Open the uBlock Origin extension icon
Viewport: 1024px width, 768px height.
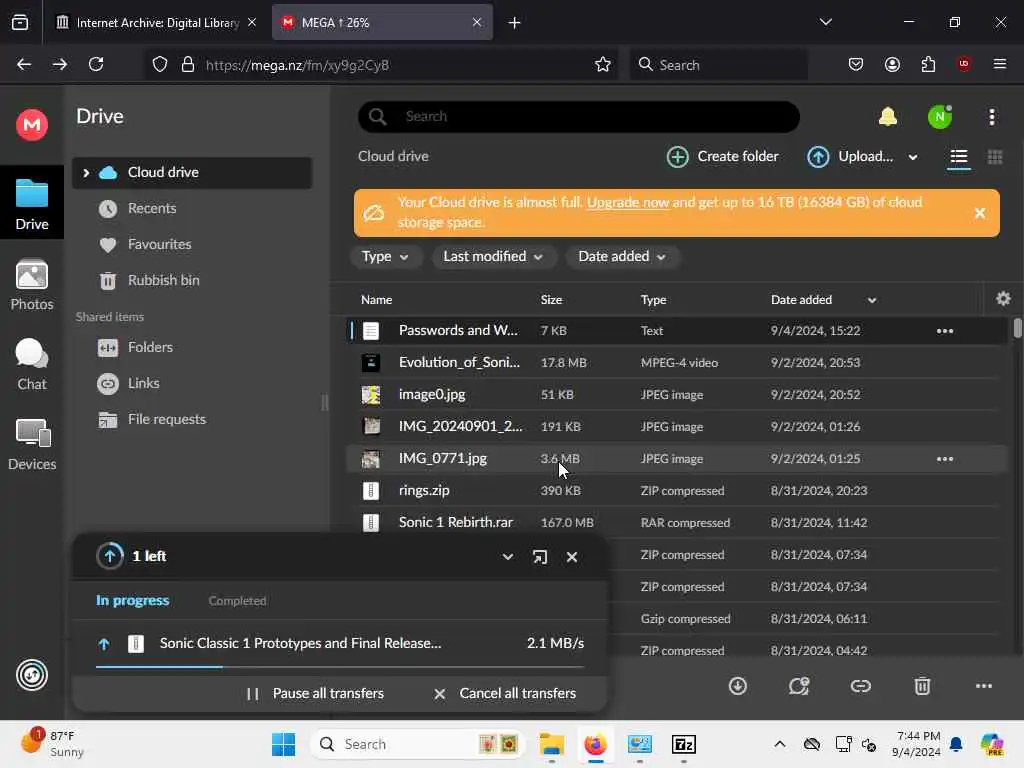964,64
